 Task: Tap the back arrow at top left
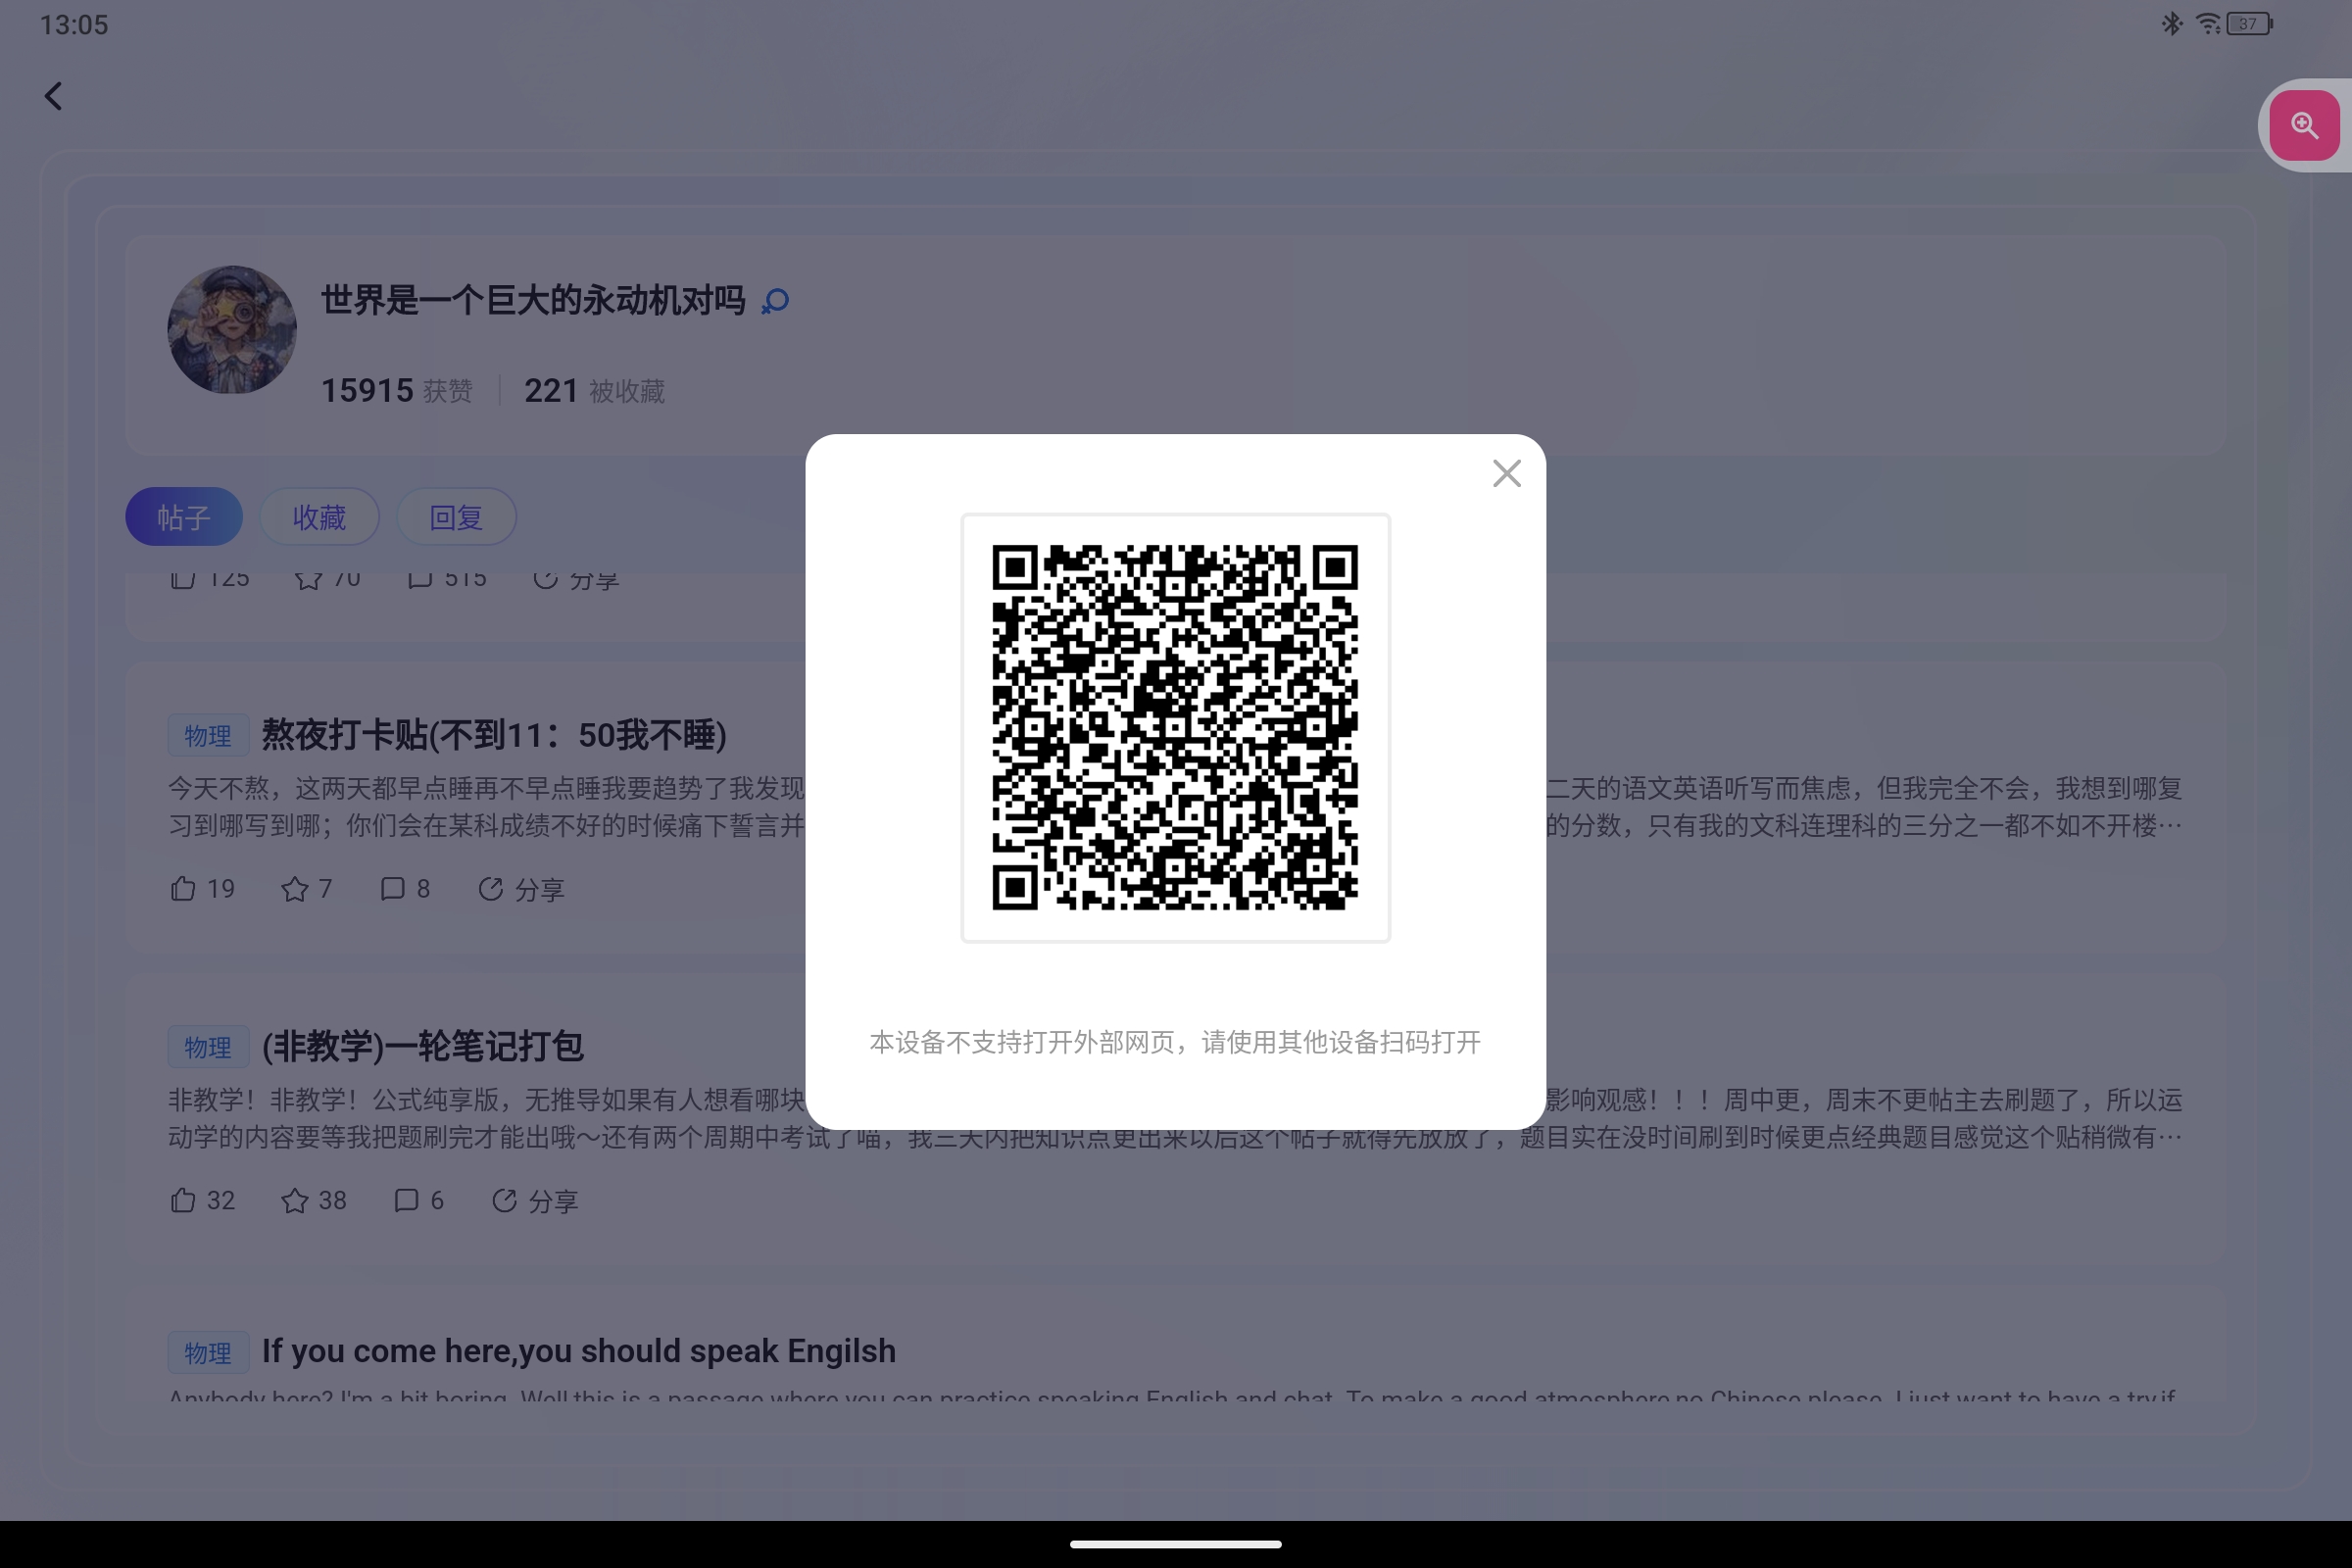(53, 96)
